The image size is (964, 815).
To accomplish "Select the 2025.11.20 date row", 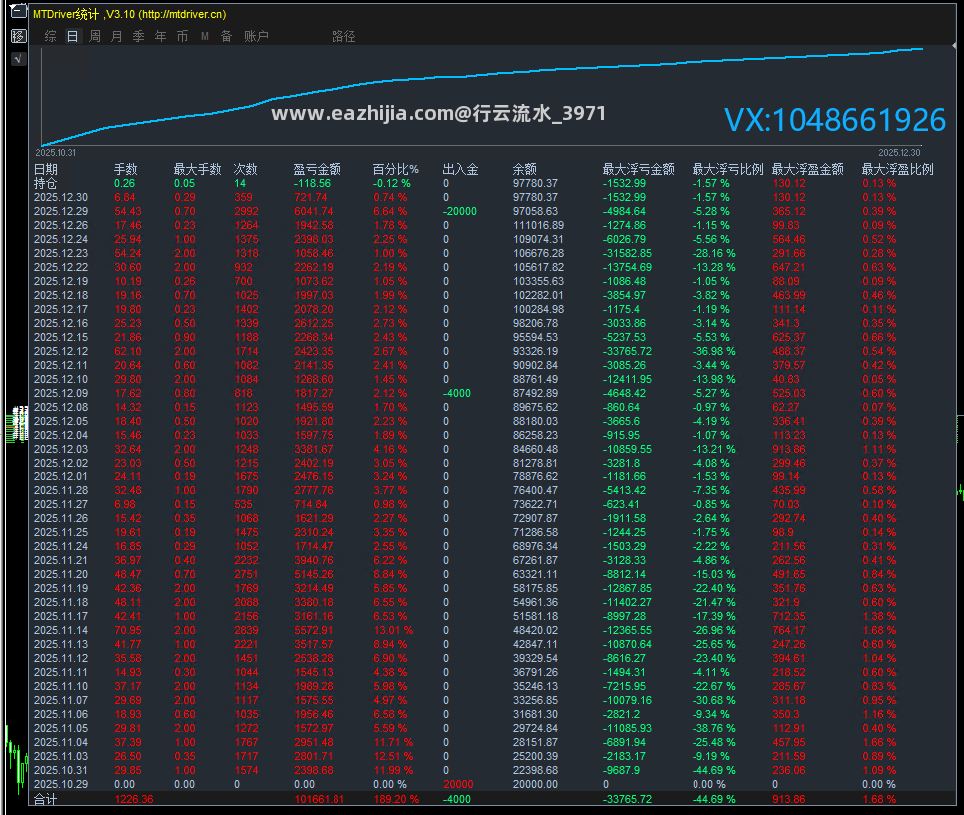I will pos(61,574).
